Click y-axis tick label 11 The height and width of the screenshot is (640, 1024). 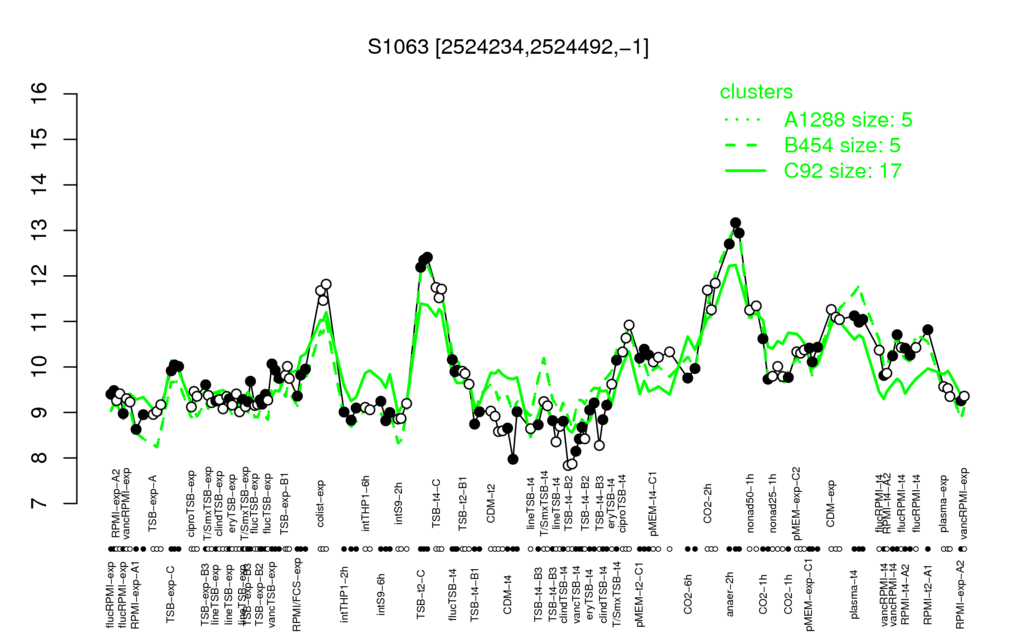click(40, 321)
